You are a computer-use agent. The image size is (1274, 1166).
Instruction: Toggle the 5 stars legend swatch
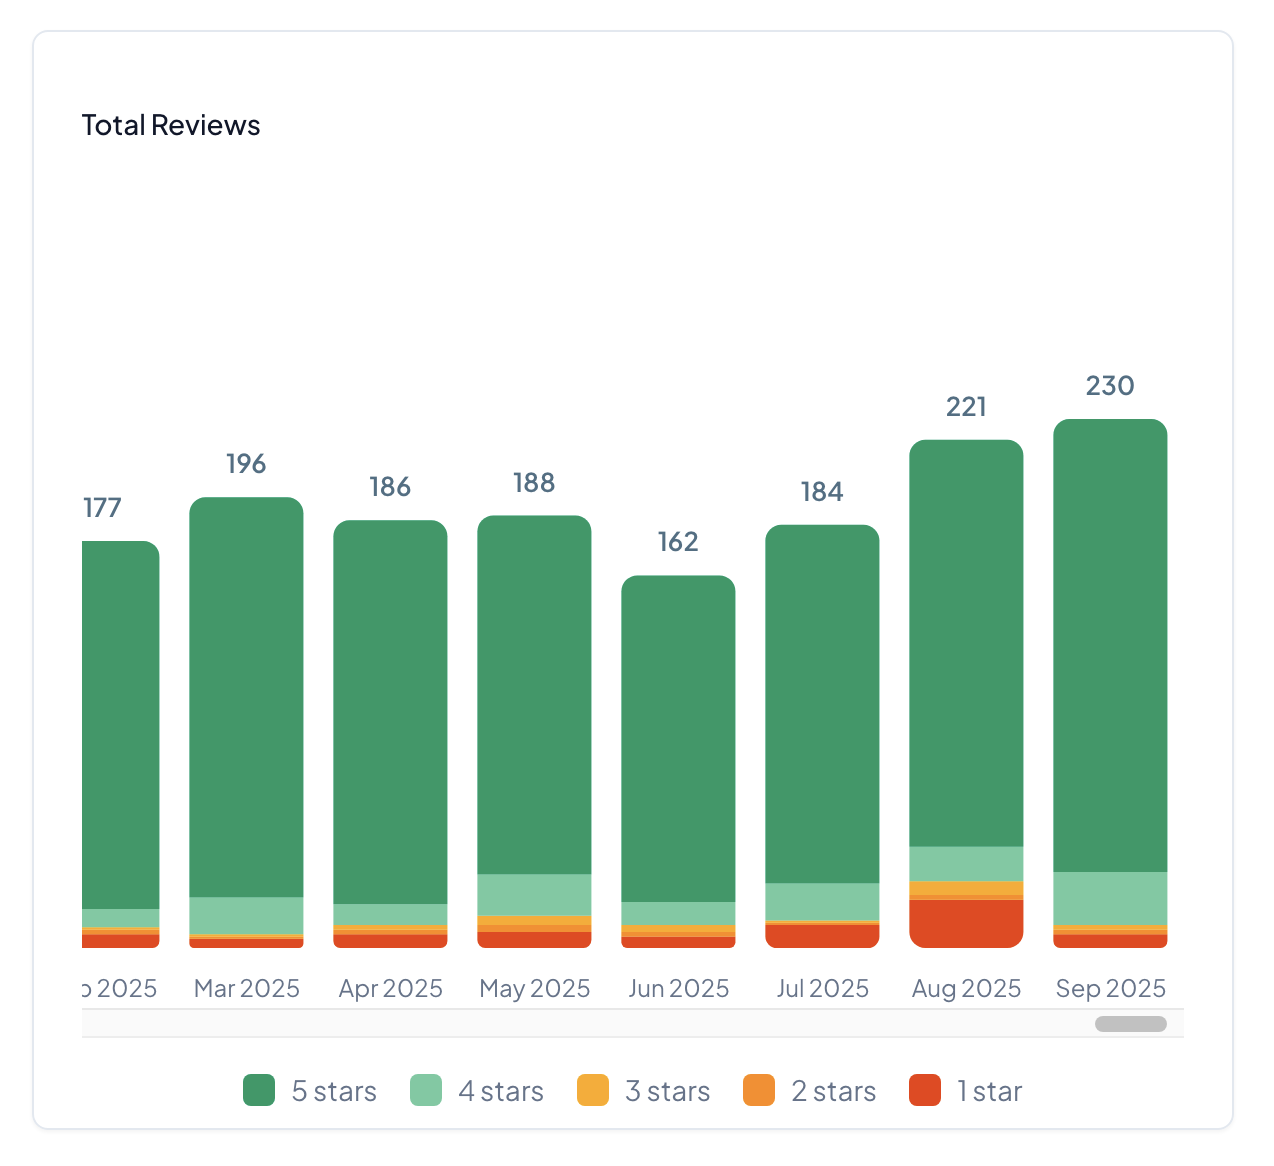[x=259, y=1090]
